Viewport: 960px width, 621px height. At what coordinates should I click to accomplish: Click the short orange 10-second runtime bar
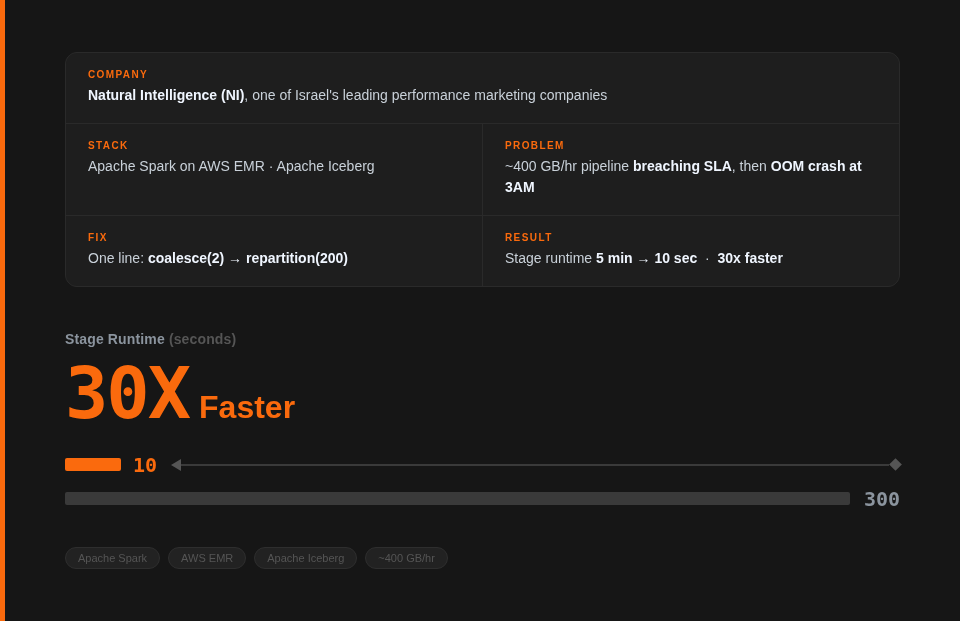click(93, 465)
